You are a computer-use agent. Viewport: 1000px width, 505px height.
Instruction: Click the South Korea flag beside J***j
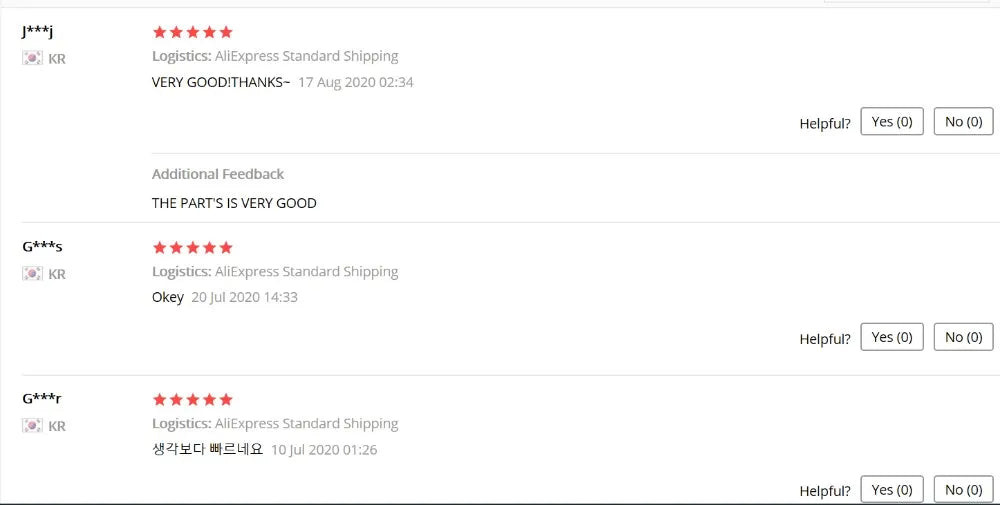click(33, 58)
